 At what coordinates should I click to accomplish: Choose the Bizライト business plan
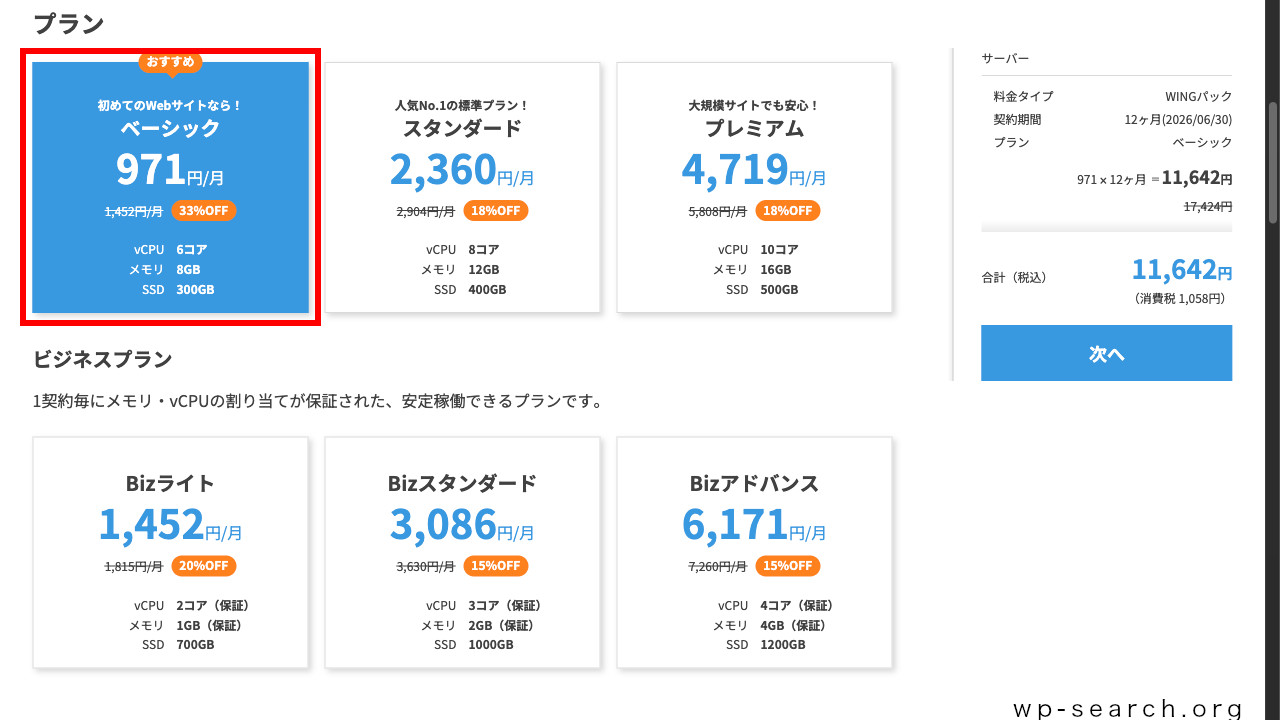(170, 552)
